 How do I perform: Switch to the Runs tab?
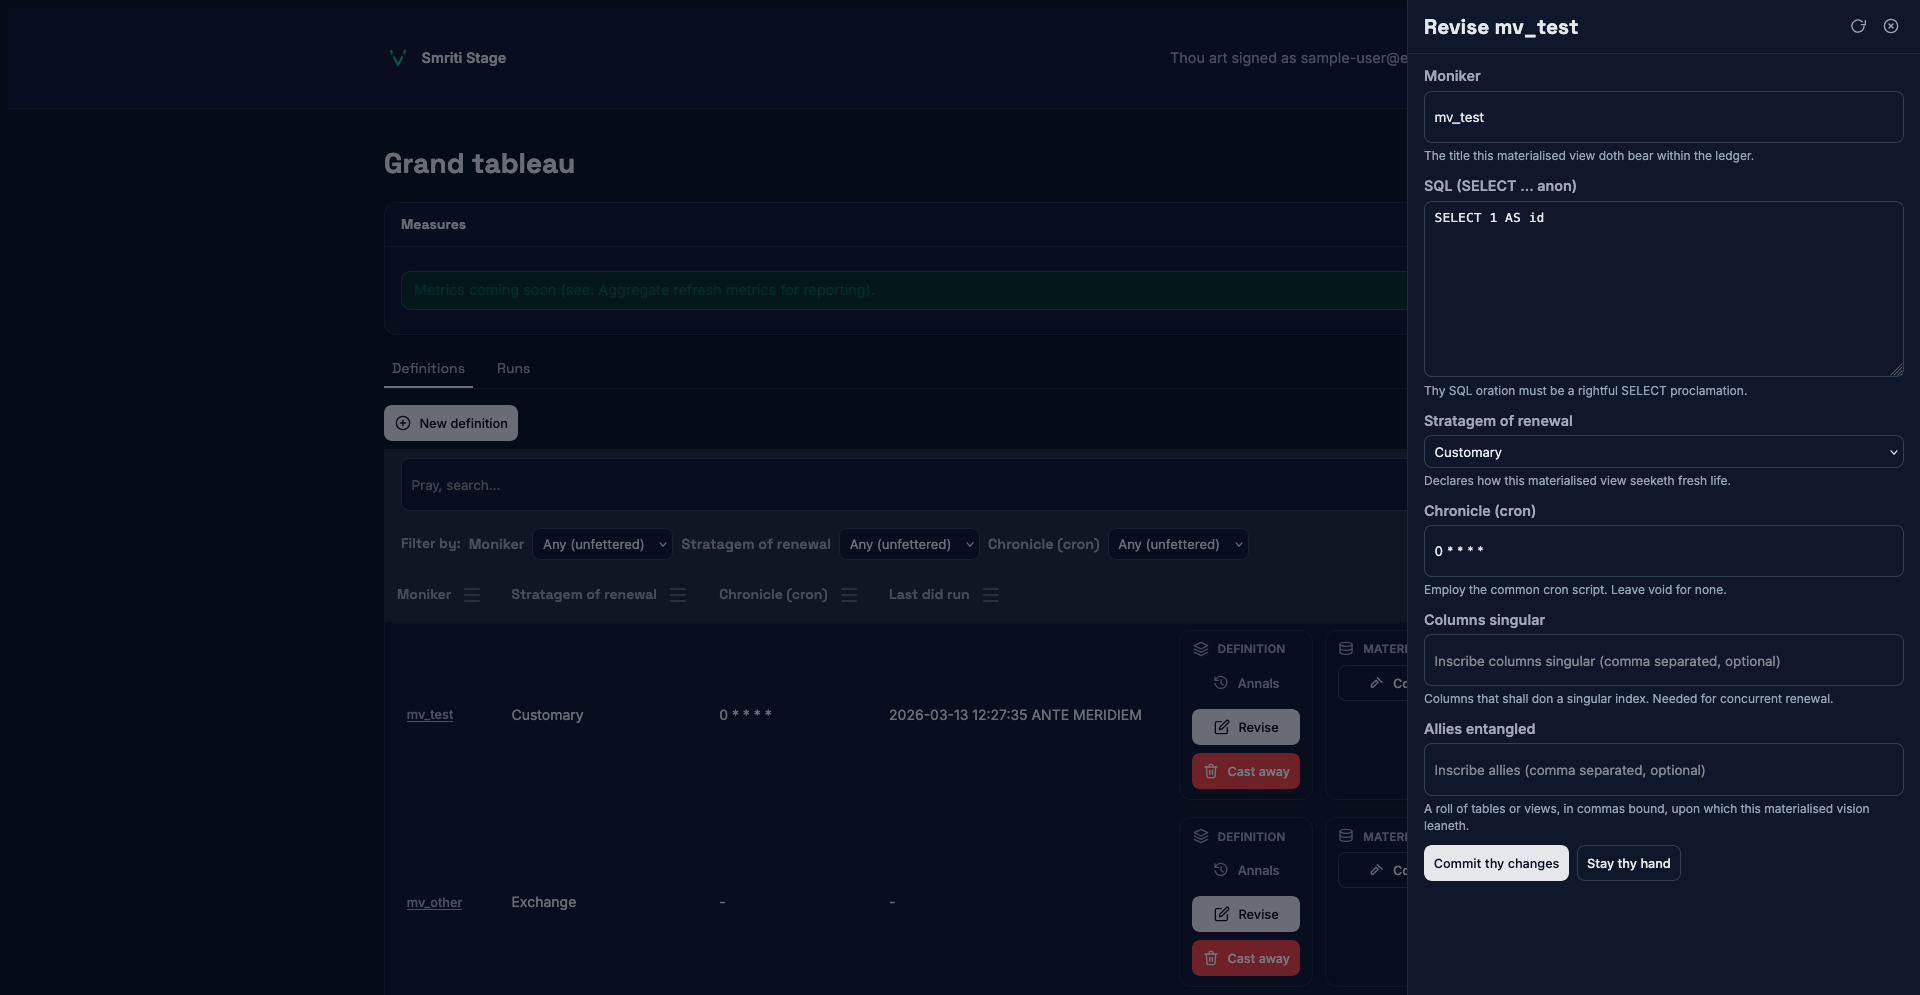[x=513, y=368]
